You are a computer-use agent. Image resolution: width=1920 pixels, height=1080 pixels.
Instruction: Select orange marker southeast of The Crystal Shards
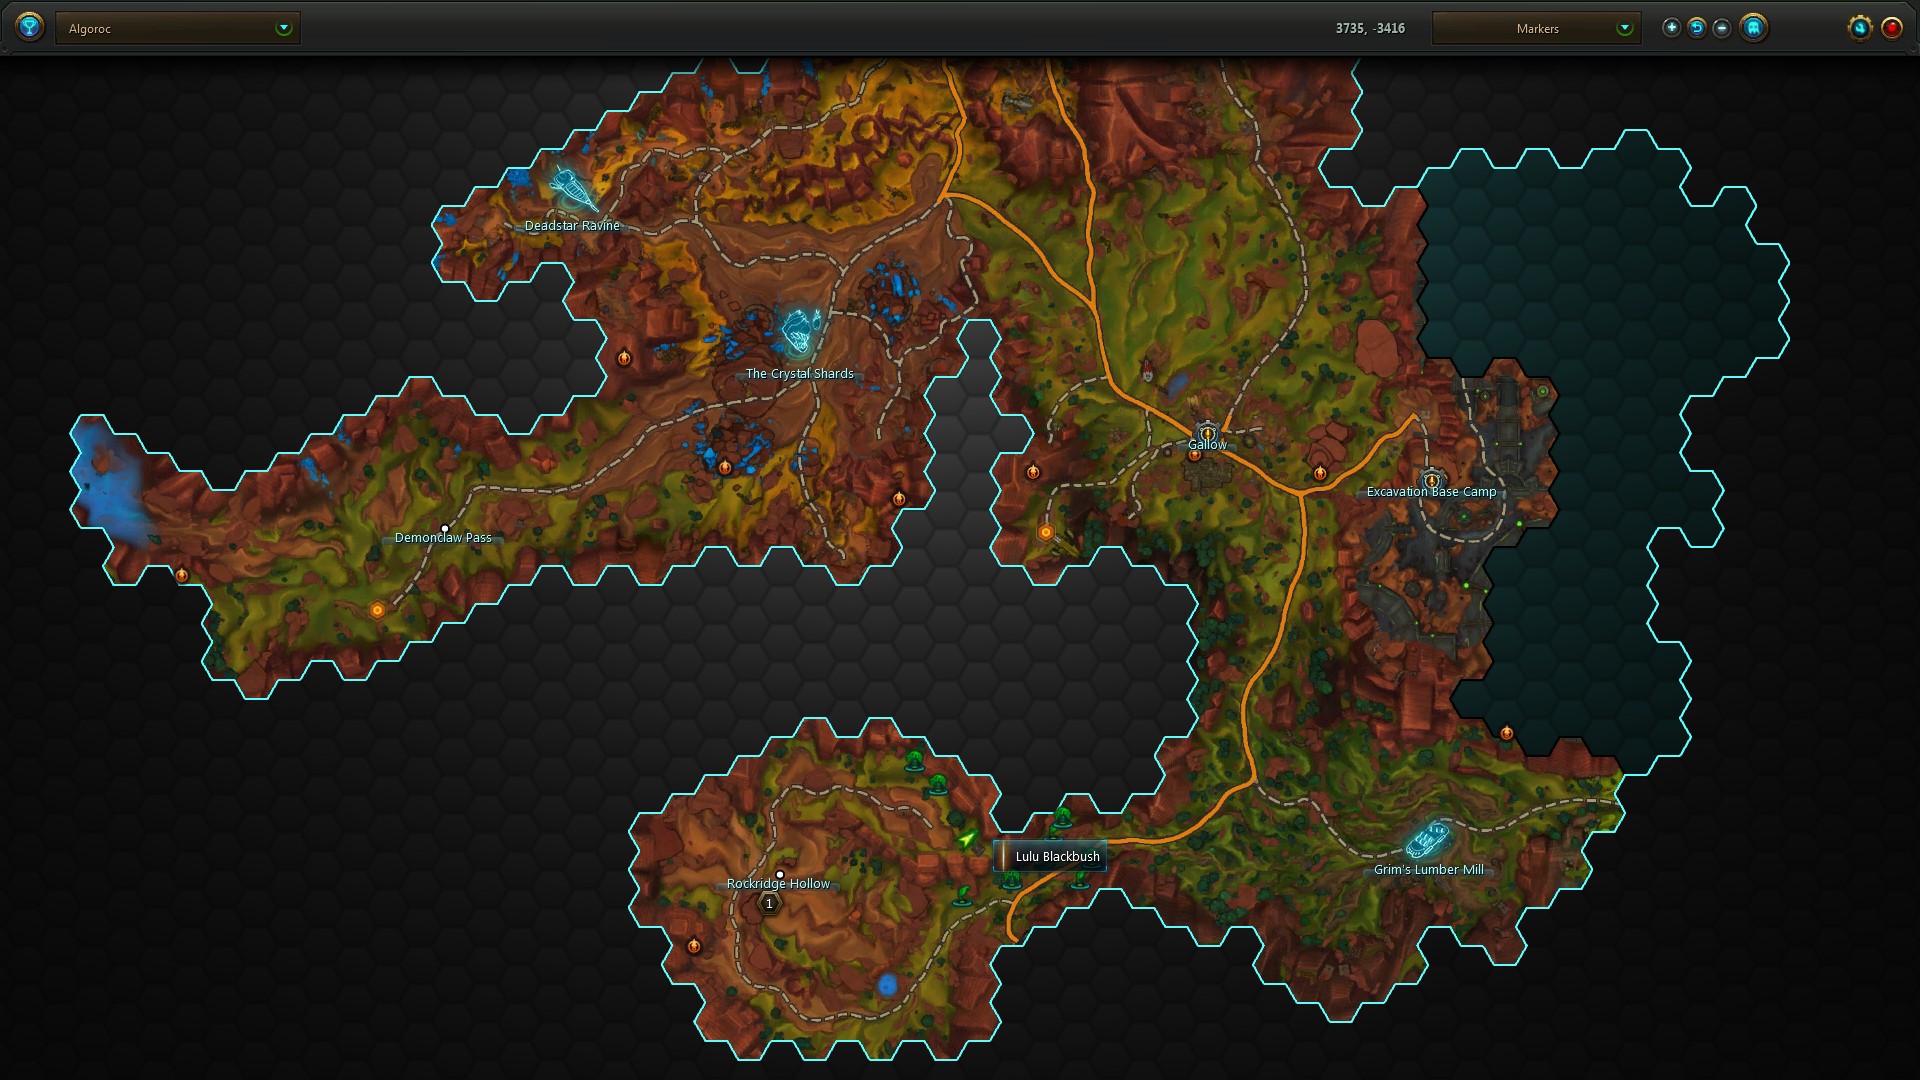click(898, 498)
